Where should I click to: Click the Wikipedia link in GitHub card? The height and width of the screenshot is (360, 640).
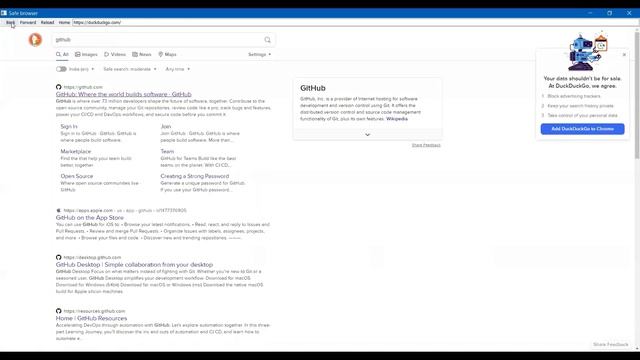(397, 119)
